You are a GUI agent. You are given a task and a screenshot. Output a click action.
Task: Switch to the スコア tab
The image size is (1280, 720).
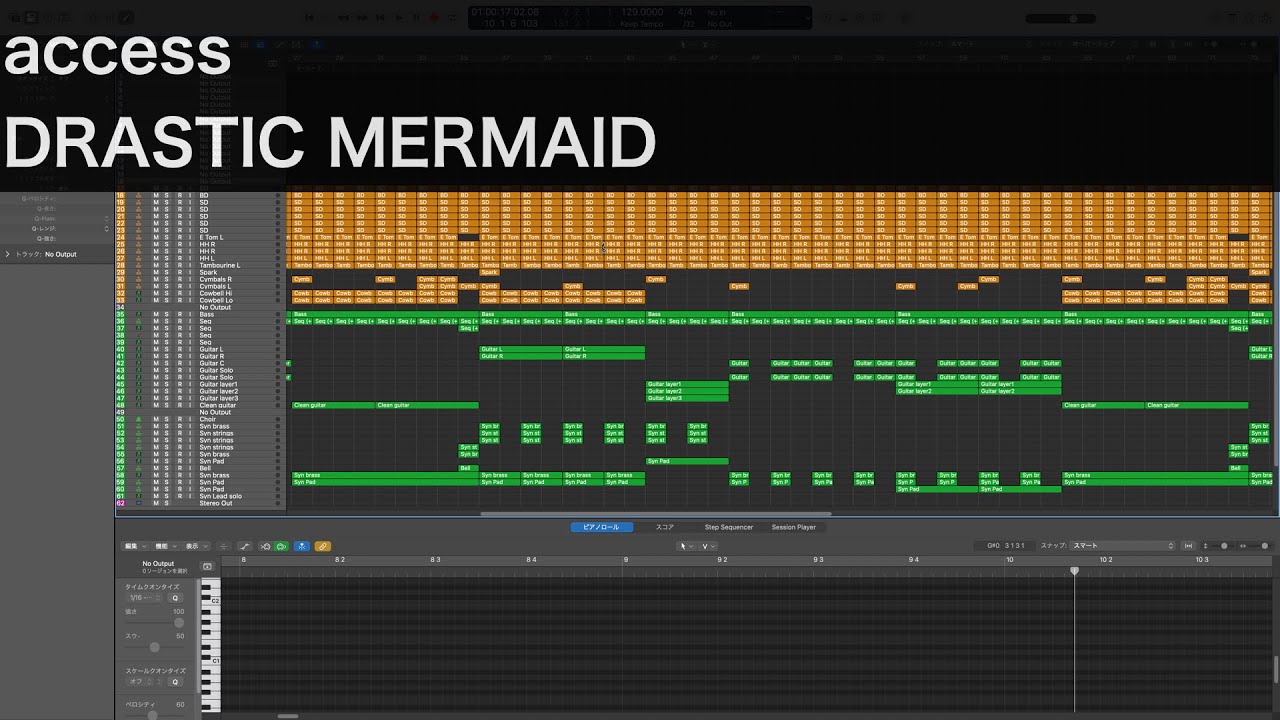pyautogui.click(x=665, y=527)
